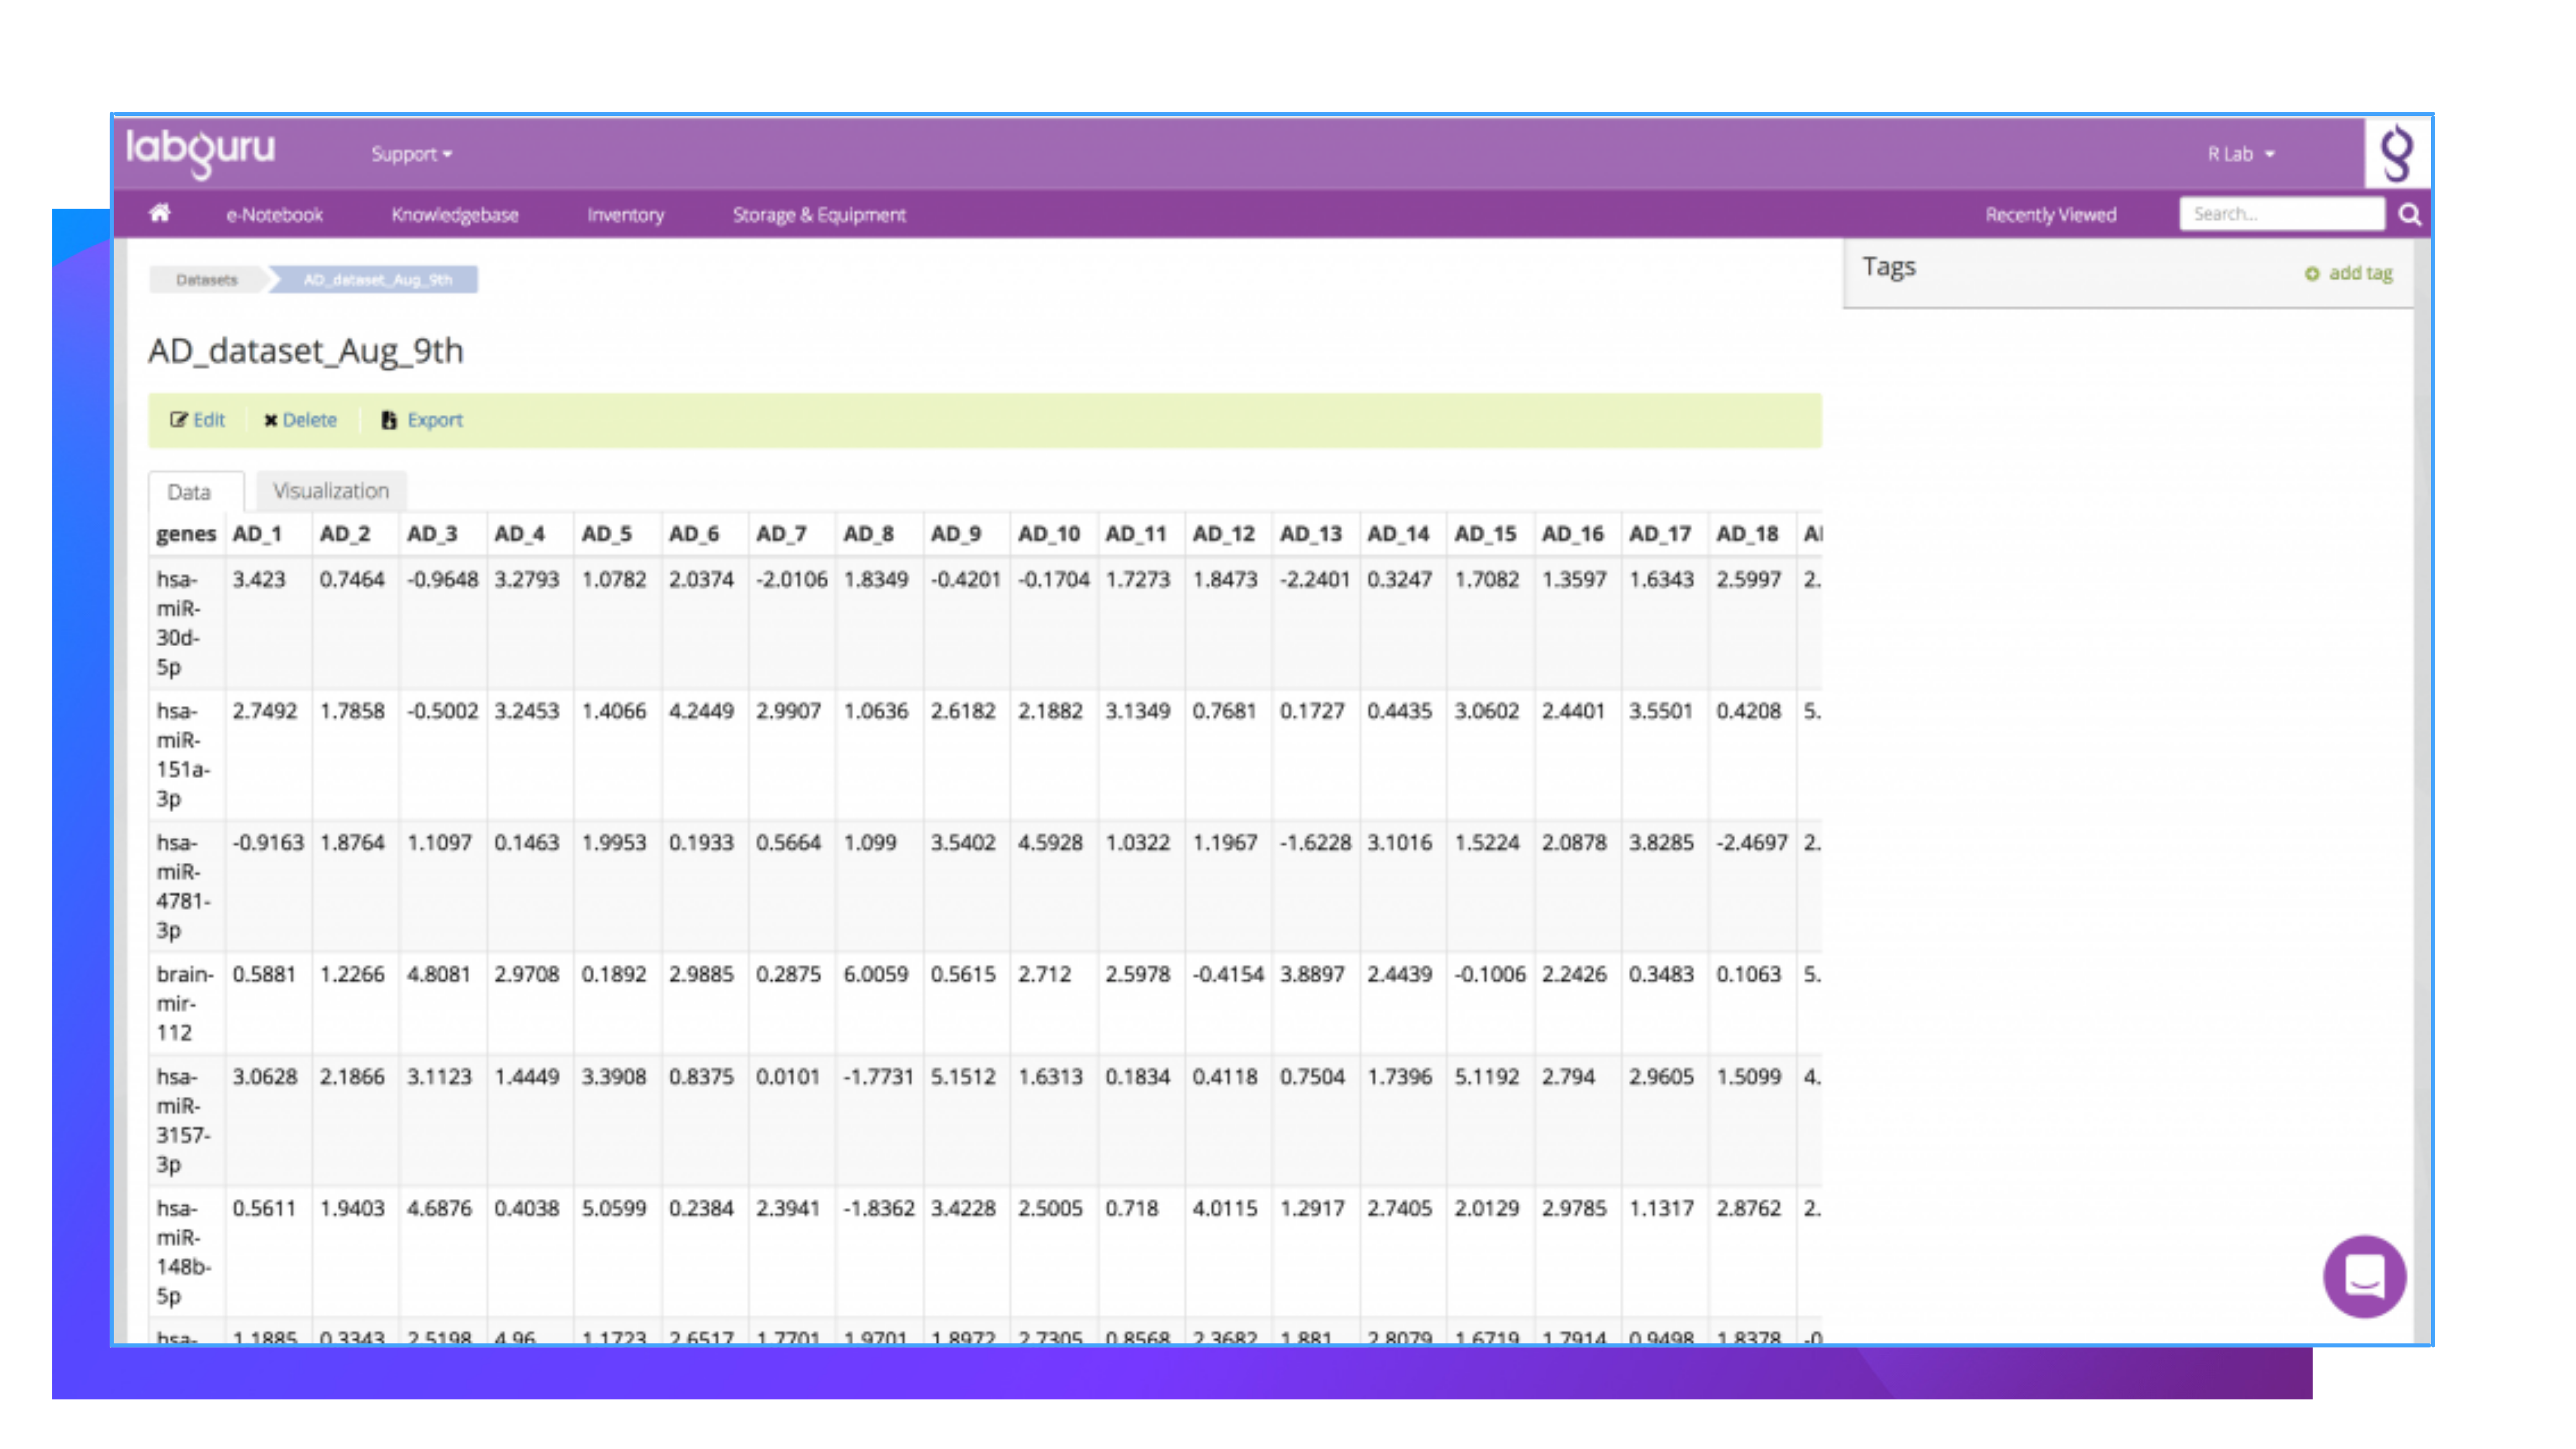Image resolution: width=2576 pixels, height=1449 pixels.
Task: Click the Edit link
Action: [x=209, y=420]
